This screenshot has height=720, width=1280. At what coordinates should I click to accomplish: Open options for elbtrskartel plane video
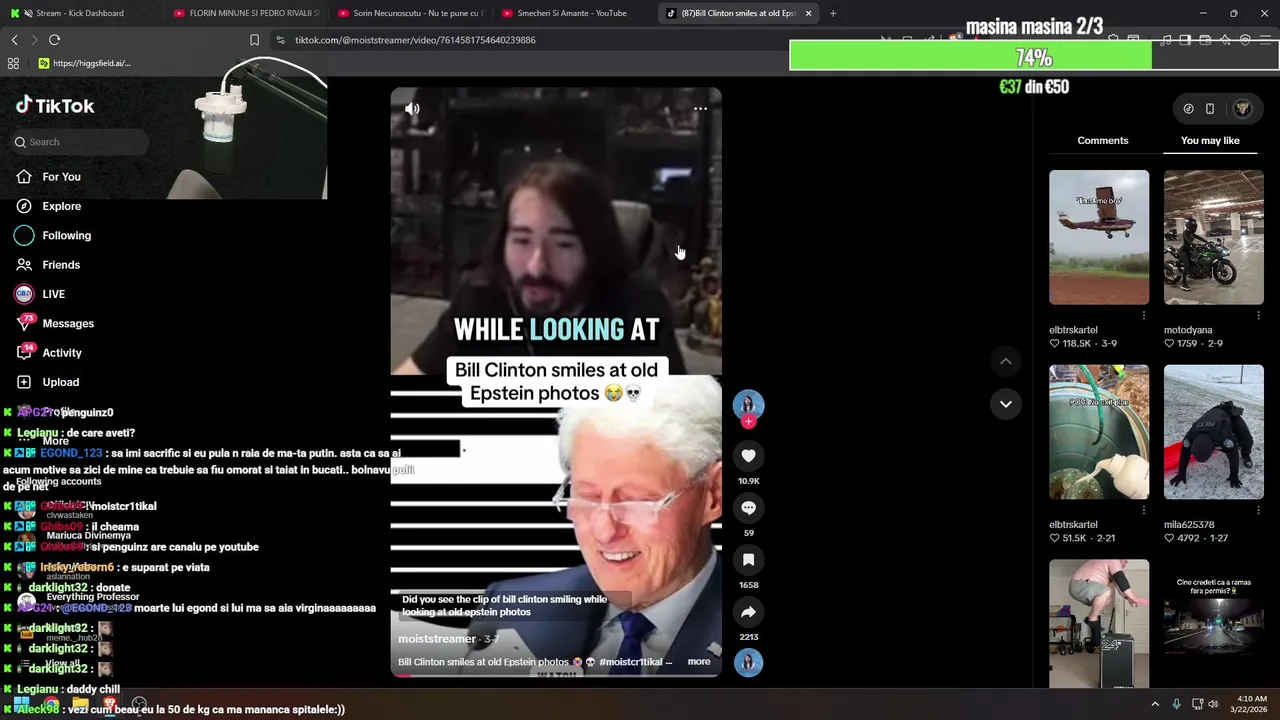tap(1143, 316)
